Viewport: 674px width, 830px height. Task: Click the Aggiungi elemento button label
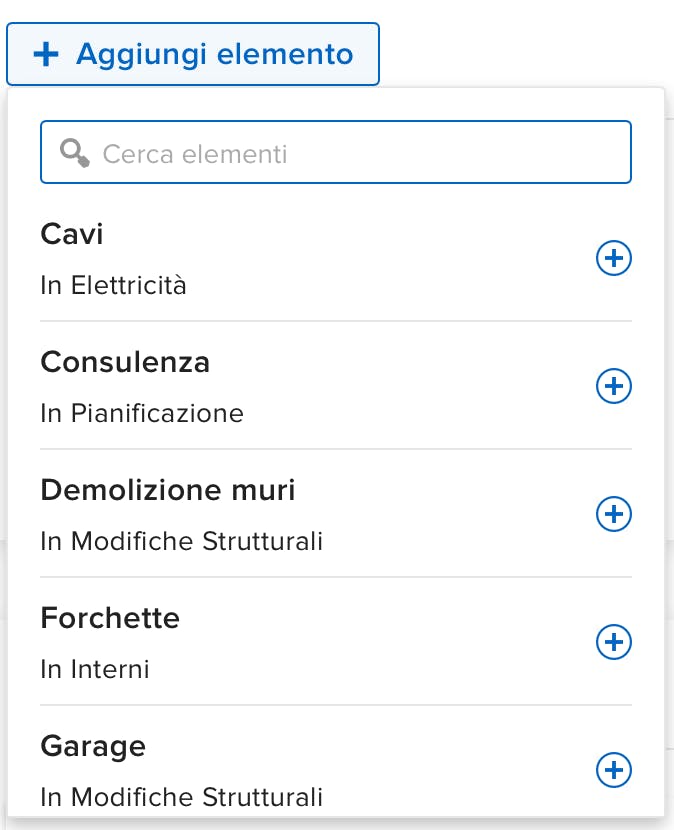[x=214, y=54]
